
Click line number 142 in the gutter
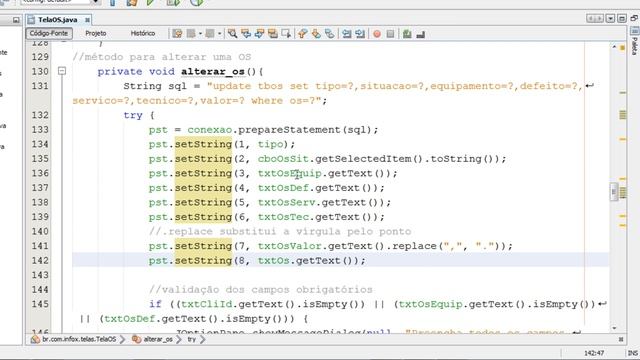click(x=40, y=260)
